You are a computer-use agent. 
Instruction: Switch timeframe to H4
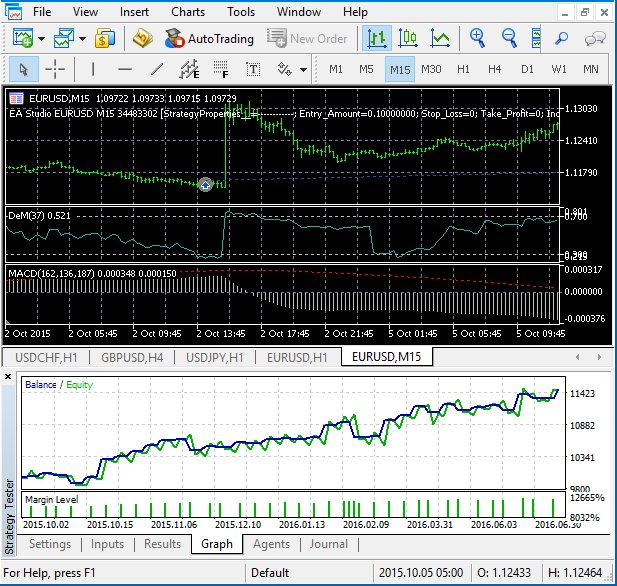[495, 69]
